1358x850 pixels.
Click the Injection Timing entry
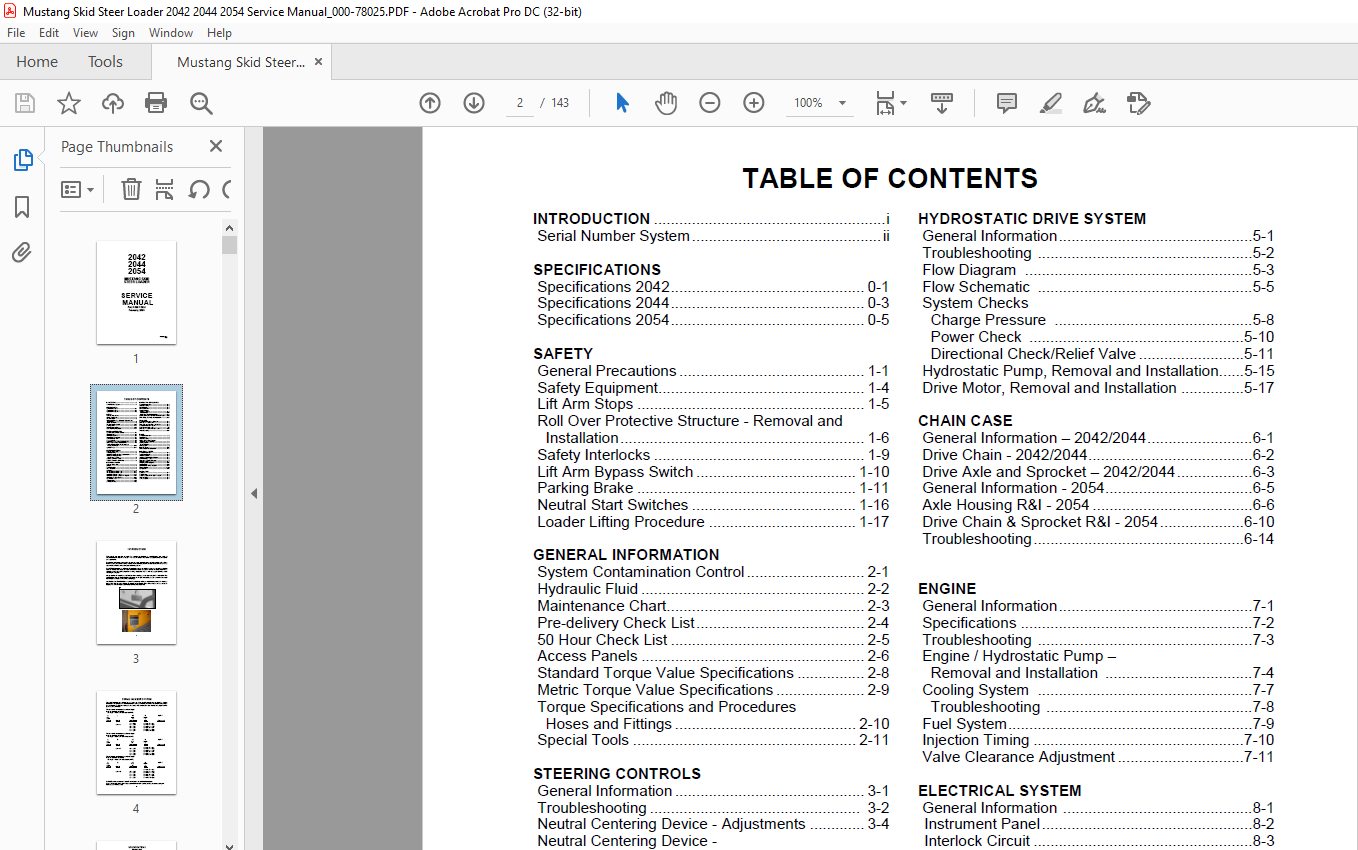(1098, 740)
